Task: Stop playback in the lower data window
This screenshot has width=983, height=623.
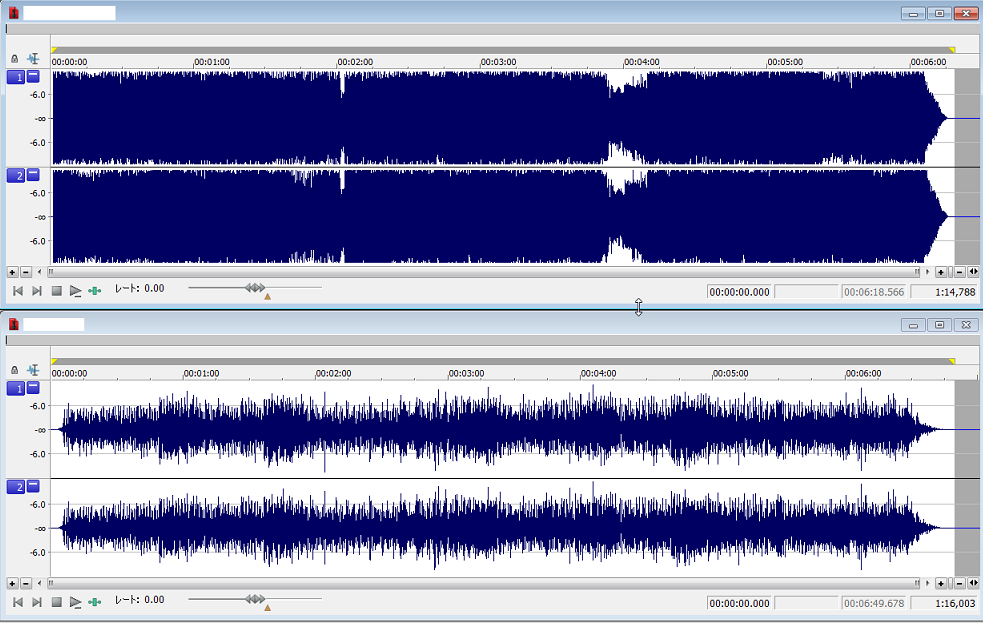Action: pos(56,602)
